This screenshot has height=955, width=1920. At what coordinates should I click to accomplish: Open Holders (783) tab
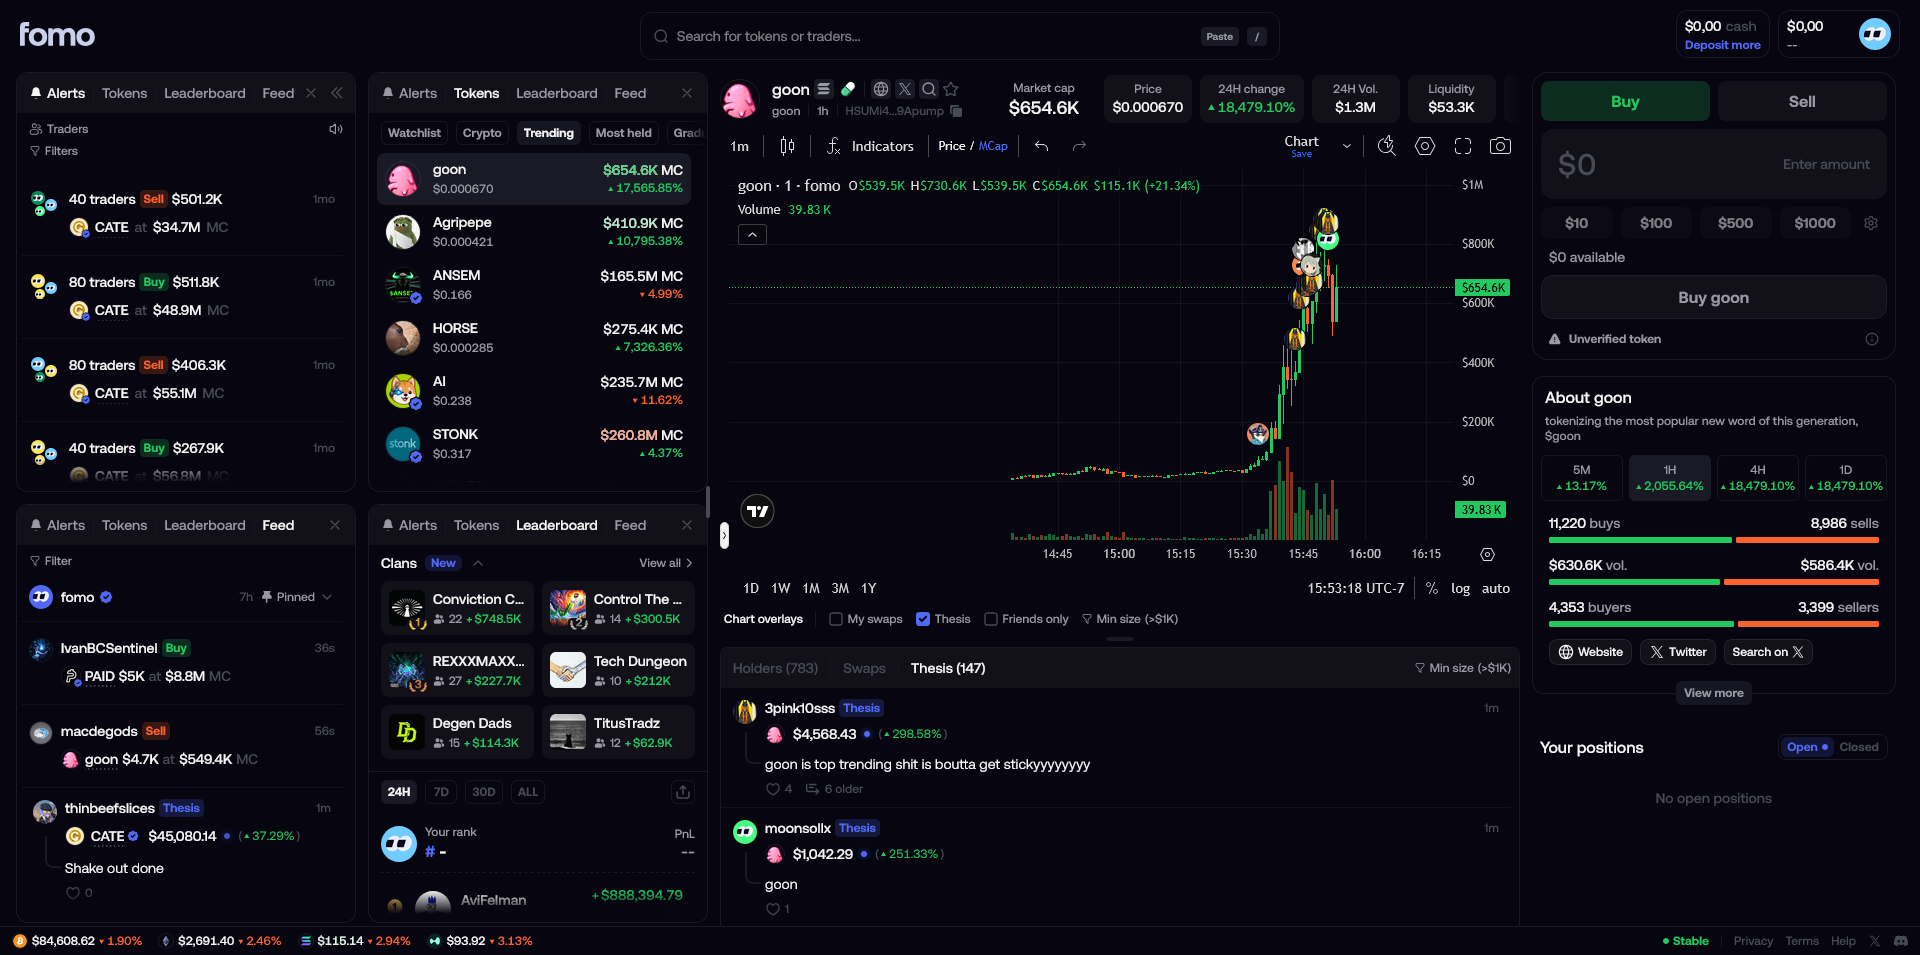click(x=775, y=668)
